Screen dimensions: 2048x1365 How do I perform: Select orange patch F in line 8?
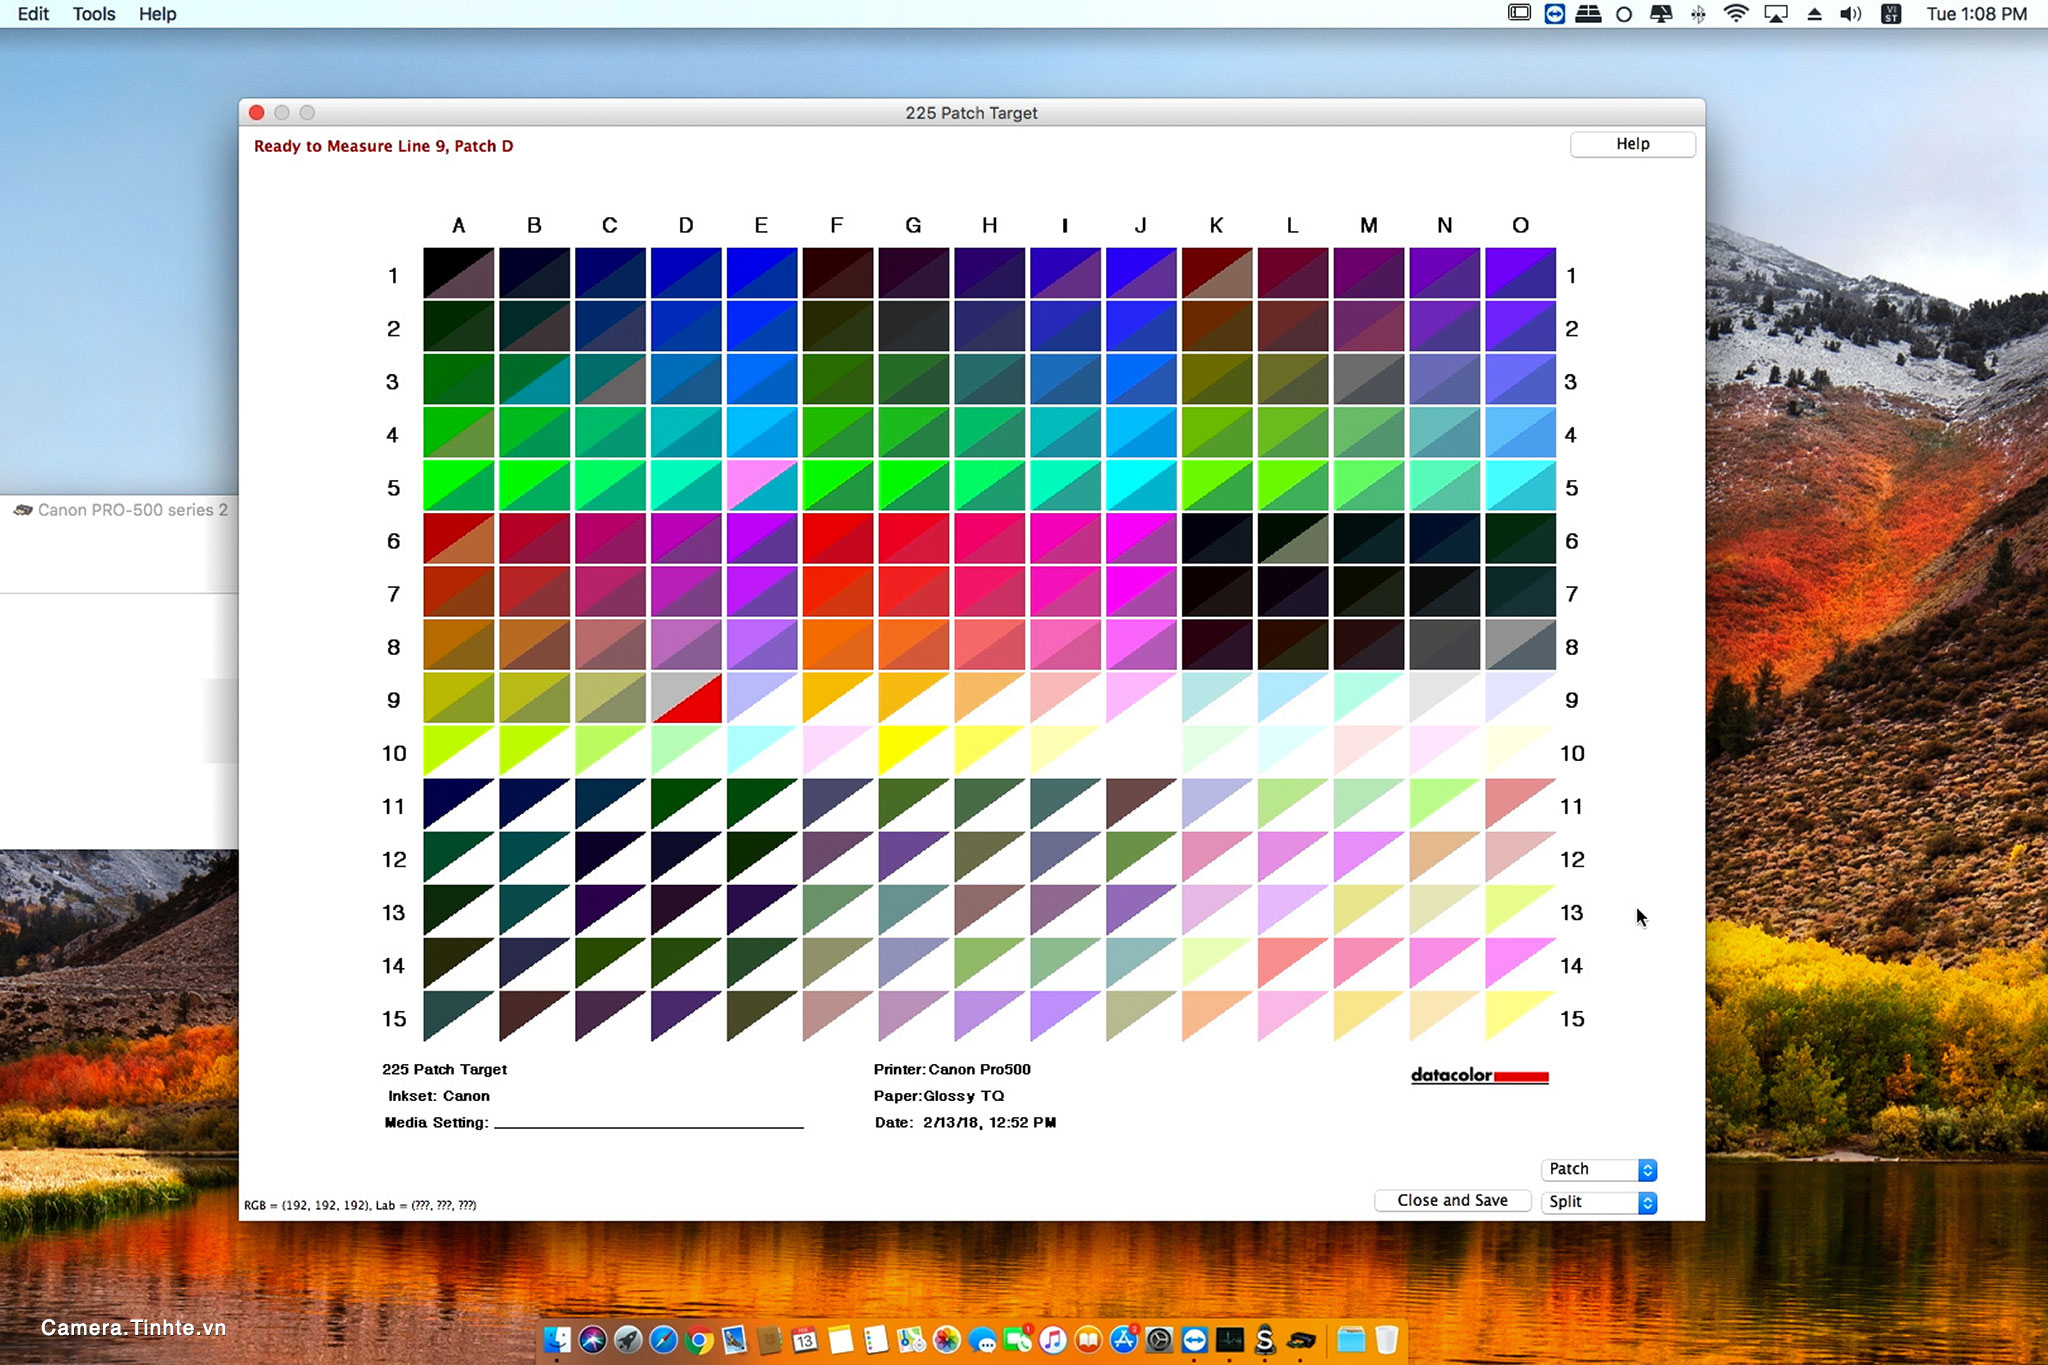click(837, 645)
